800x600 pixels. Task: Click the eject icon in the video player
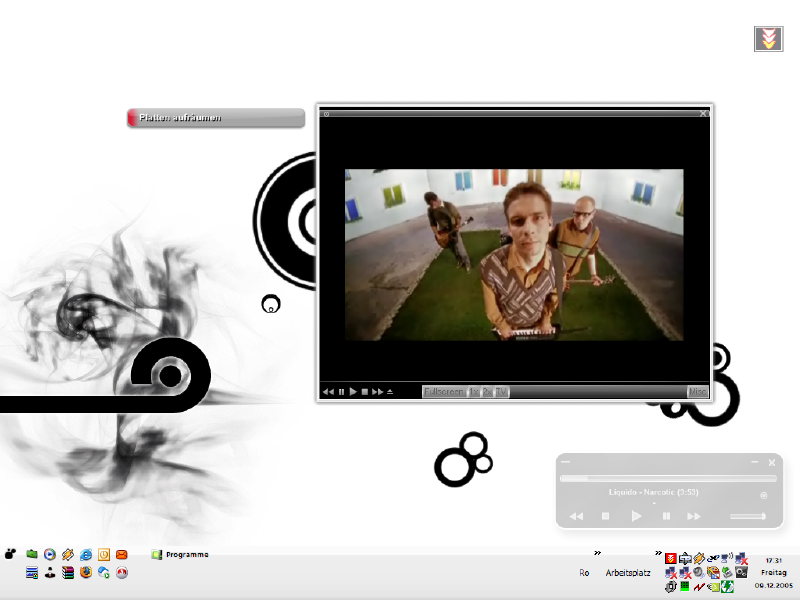[x=390, y=392]
